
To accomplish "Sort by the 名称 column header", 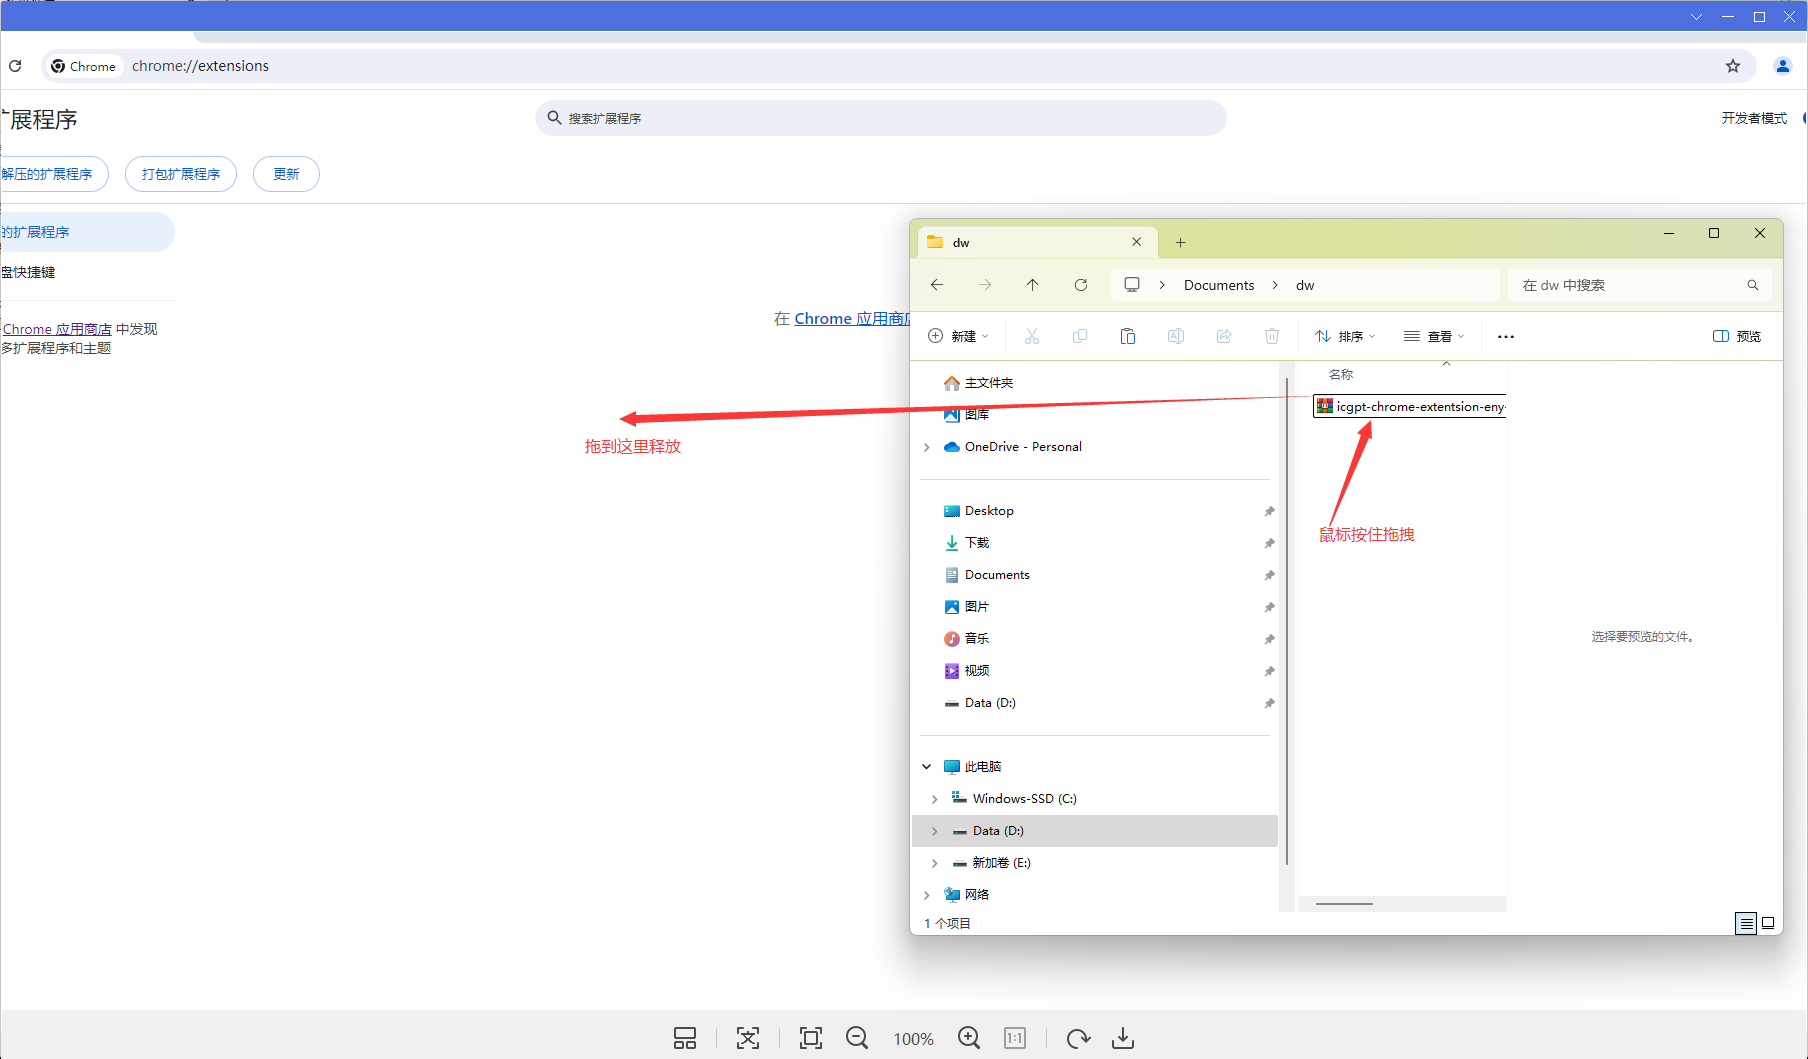I will 1341,374.
